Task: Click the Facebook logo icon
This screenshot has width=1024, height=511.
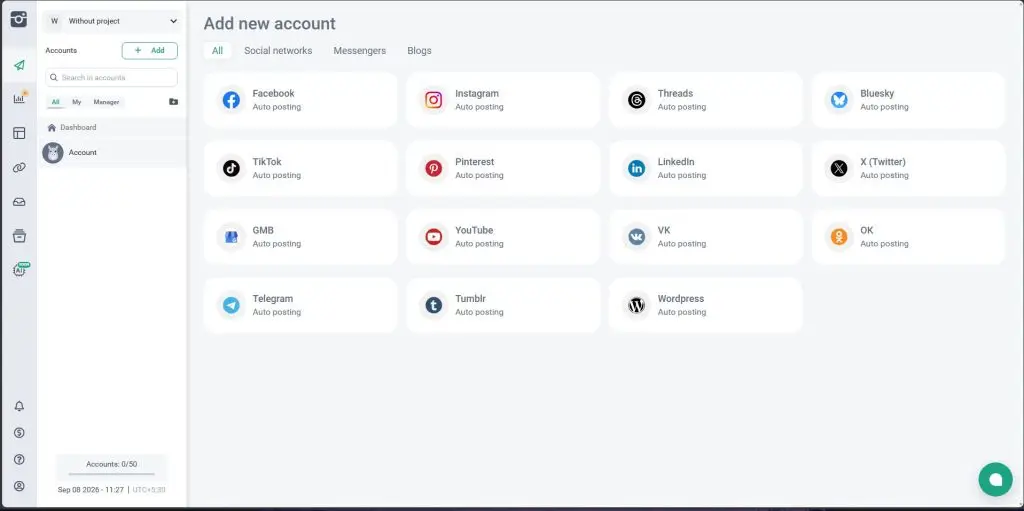Action: tap(231, 100)
